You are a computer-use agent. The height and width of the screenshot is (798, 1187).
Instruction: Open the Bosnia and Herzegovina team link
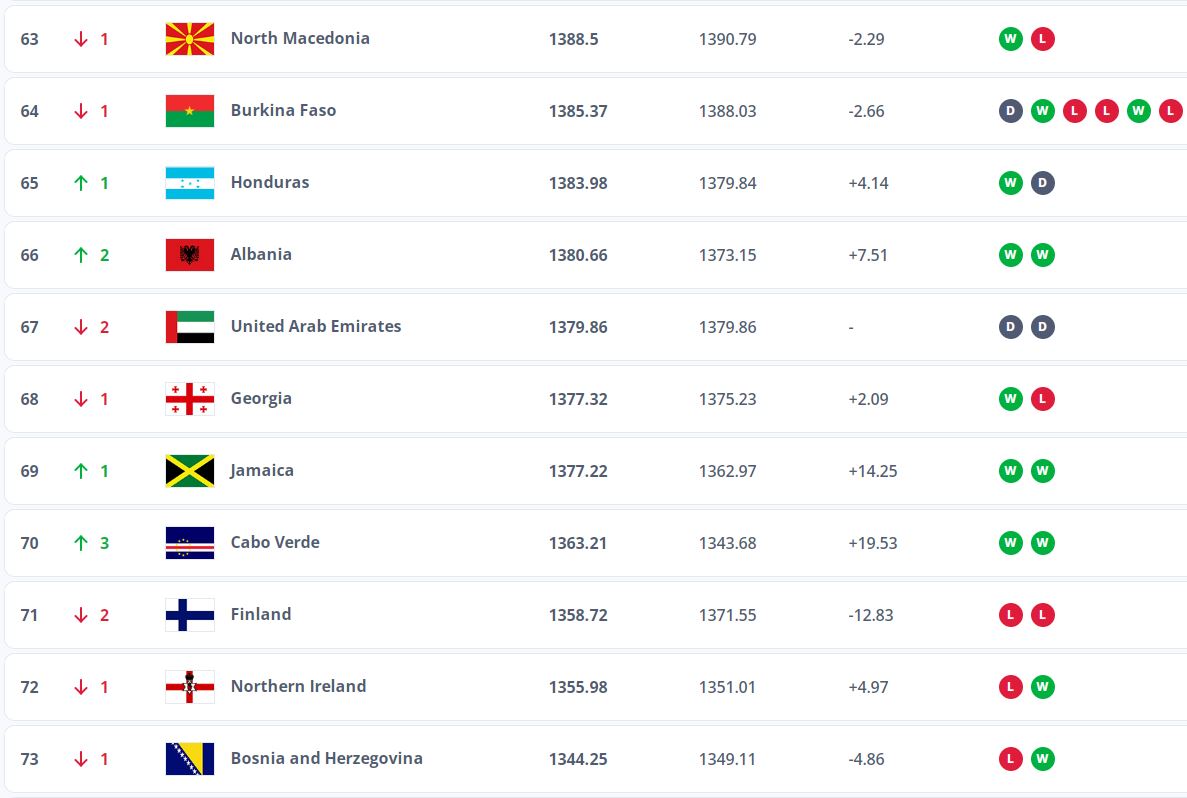326,758
